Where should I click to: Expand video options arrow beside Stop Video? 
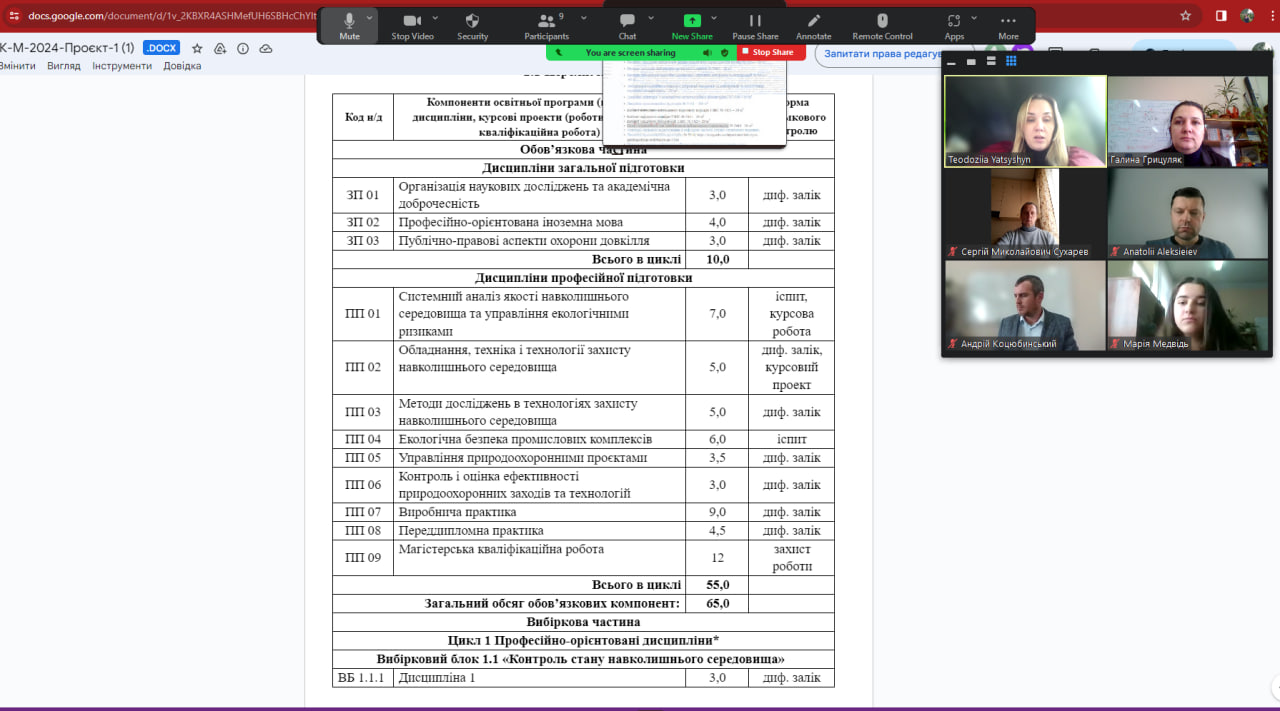click(x=435, y=18)
